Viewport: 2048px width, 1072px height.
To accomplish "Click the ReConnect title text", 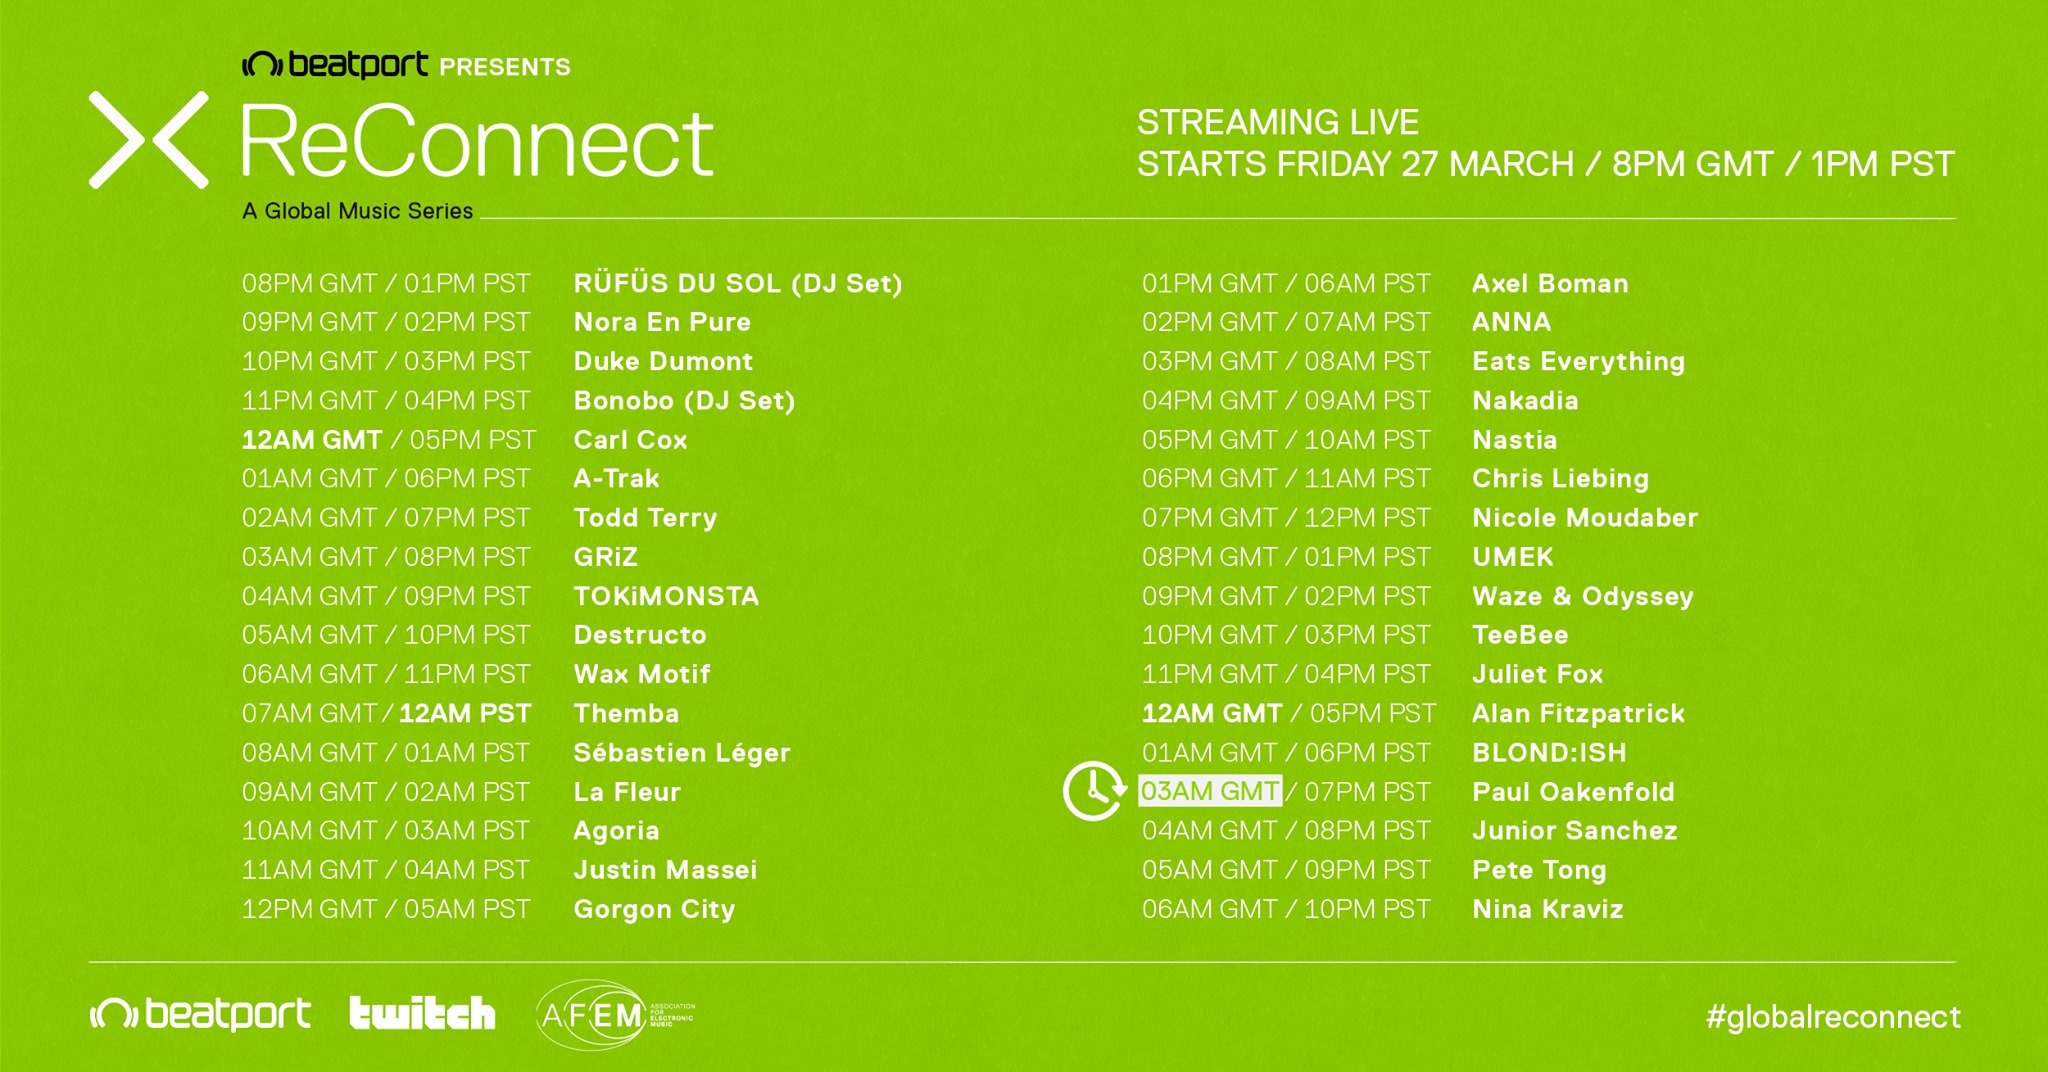I will point(477,142).
